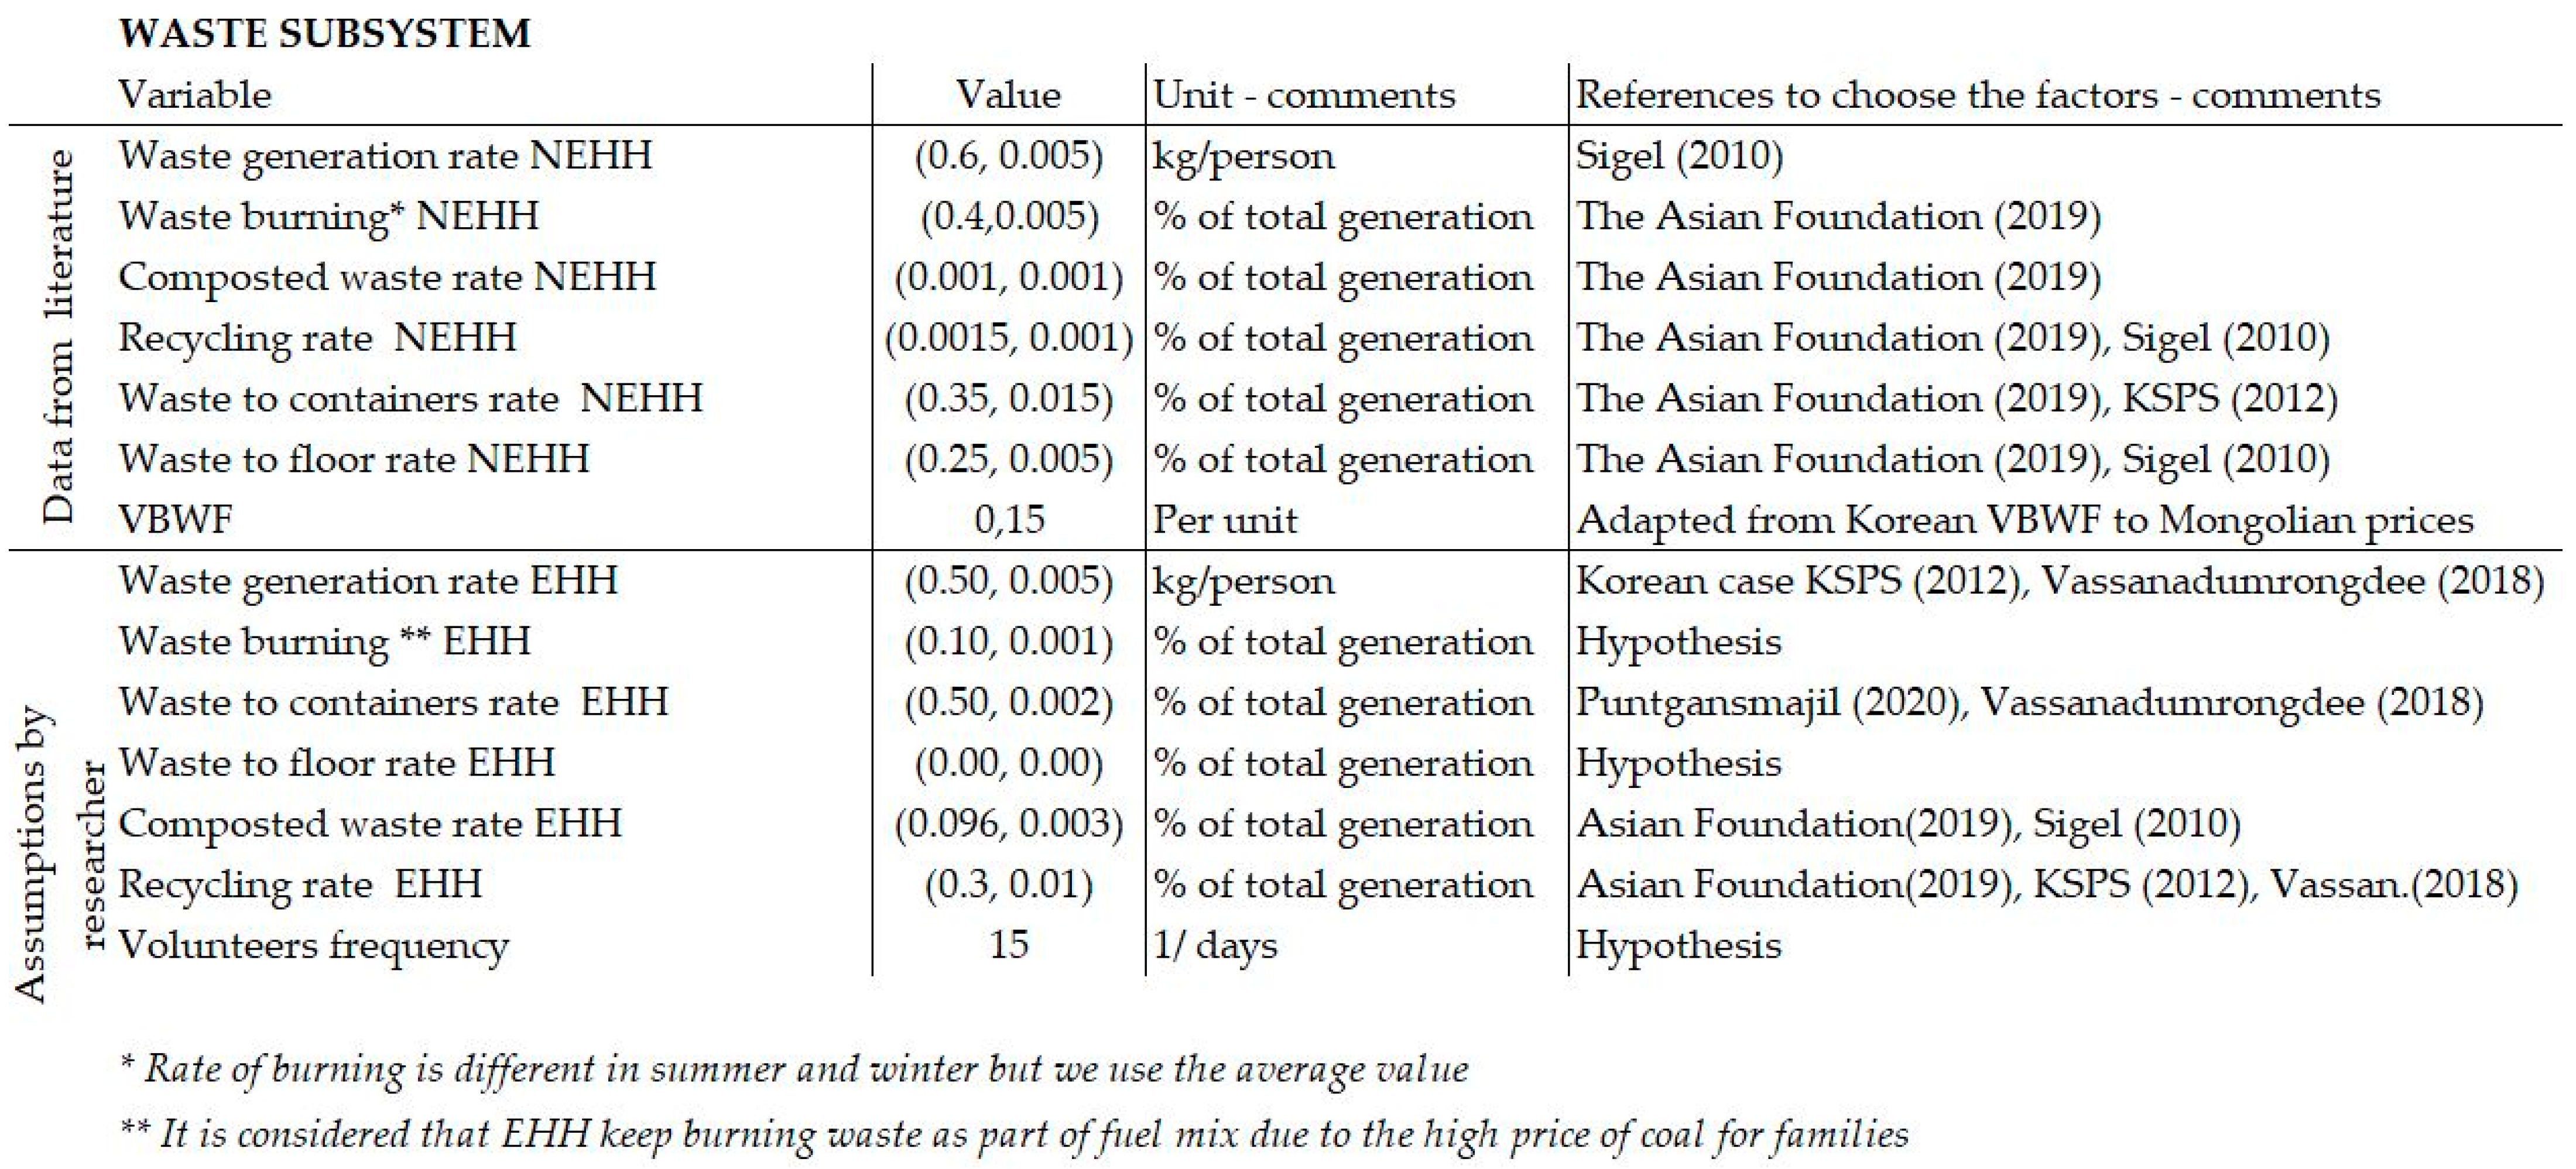Select the Waste generation rate EHH label

[x=368, y=581]
